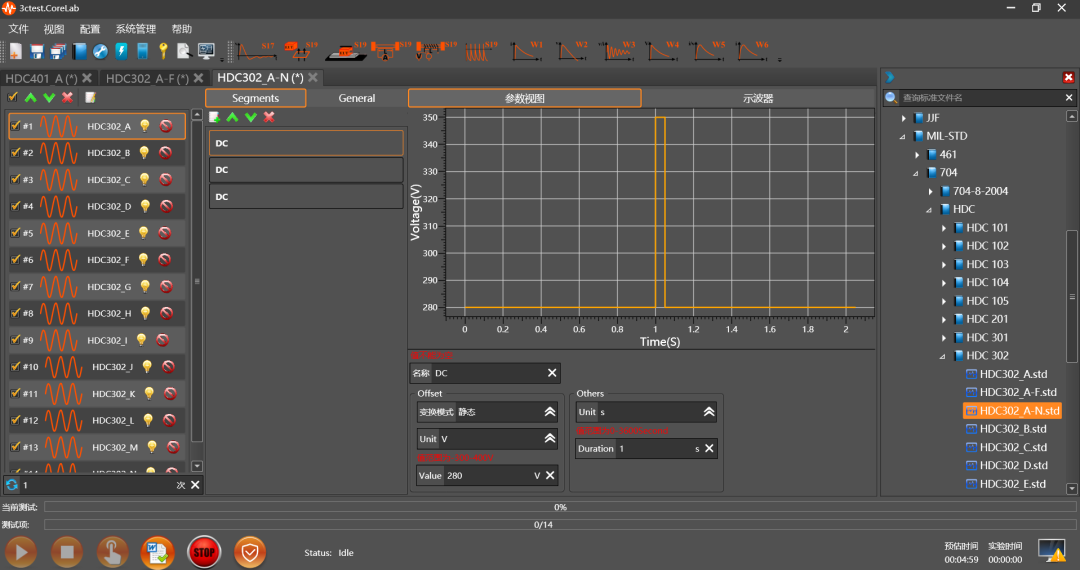The width and height of the screenshot is (1080, 570).
Task: Open the 系统管理 menu
Action: pos(135,29)
